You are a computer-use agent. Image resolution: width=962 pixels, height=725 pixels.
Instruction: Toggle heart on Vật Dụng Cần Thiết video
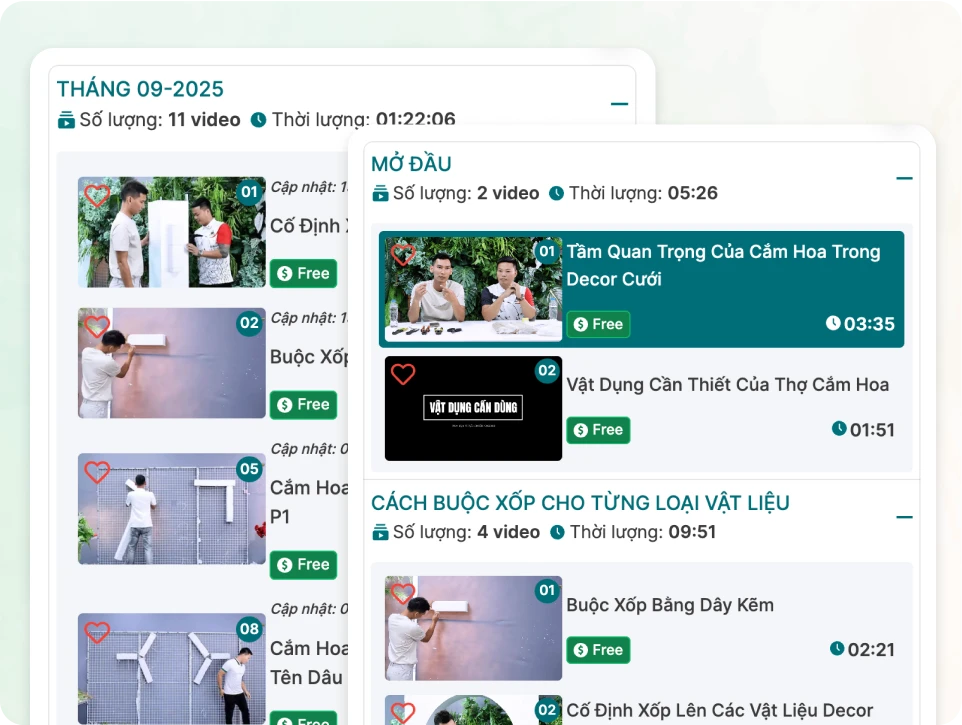tap(403, 374)
